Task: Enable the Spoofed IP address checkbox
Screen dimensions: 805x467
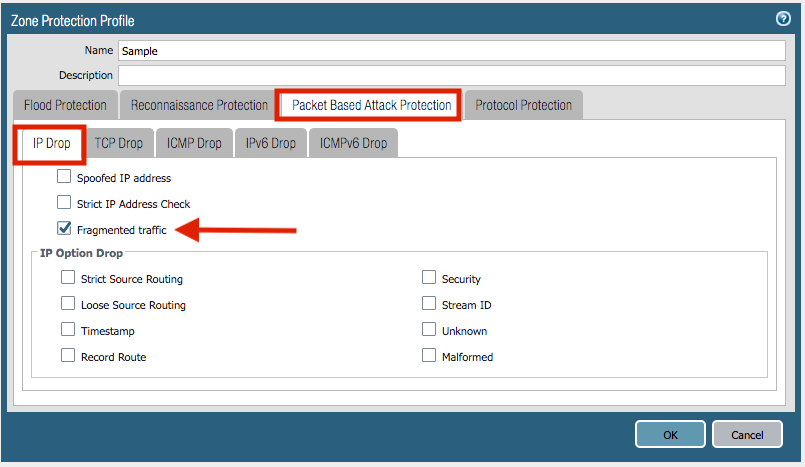Action: pyautogui.click(x=64, y=177)
